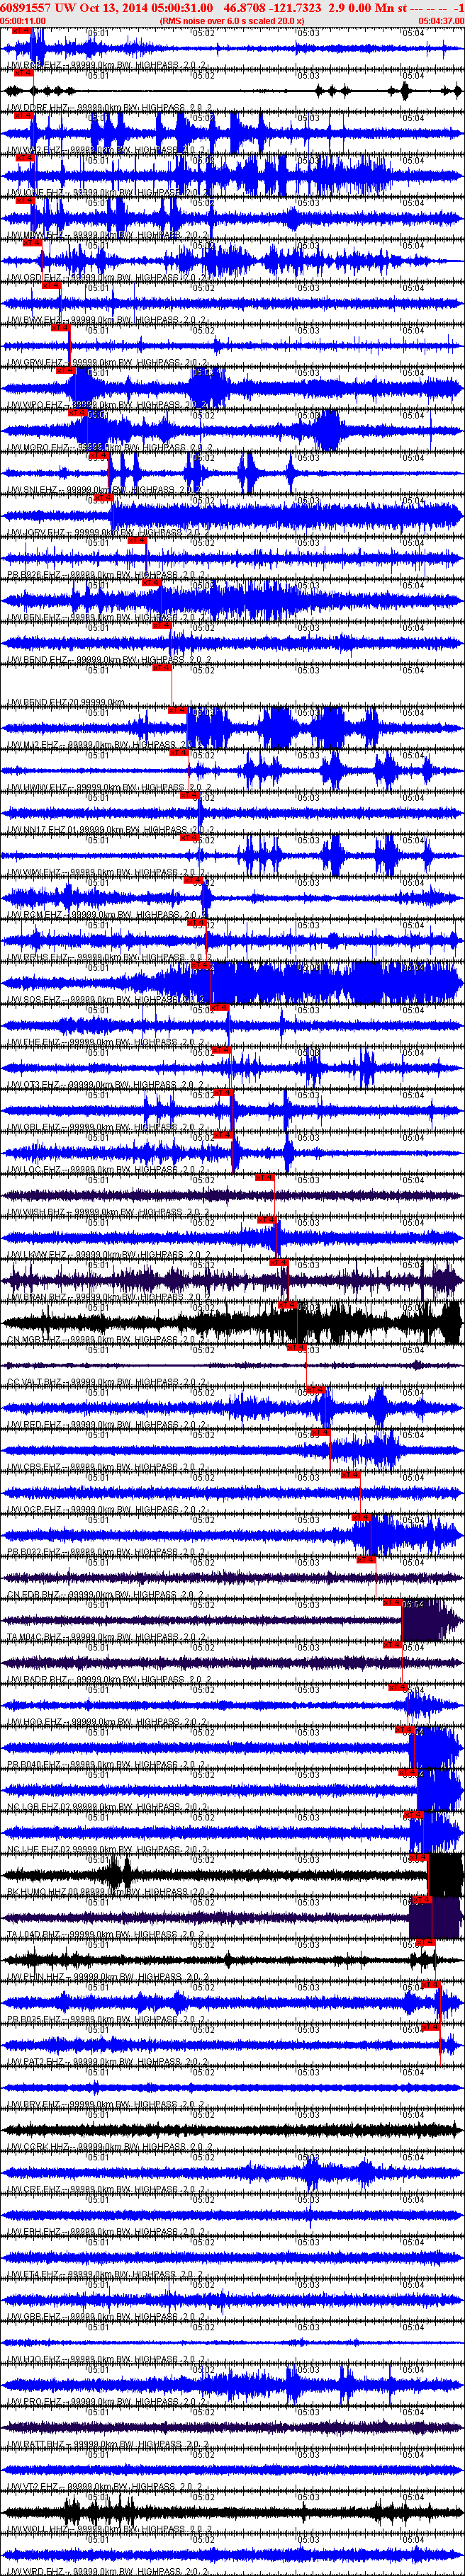465x2576 pixels.
Task: Select the "UW WPO EHZ" station label
Action: (x=34, y=405)
